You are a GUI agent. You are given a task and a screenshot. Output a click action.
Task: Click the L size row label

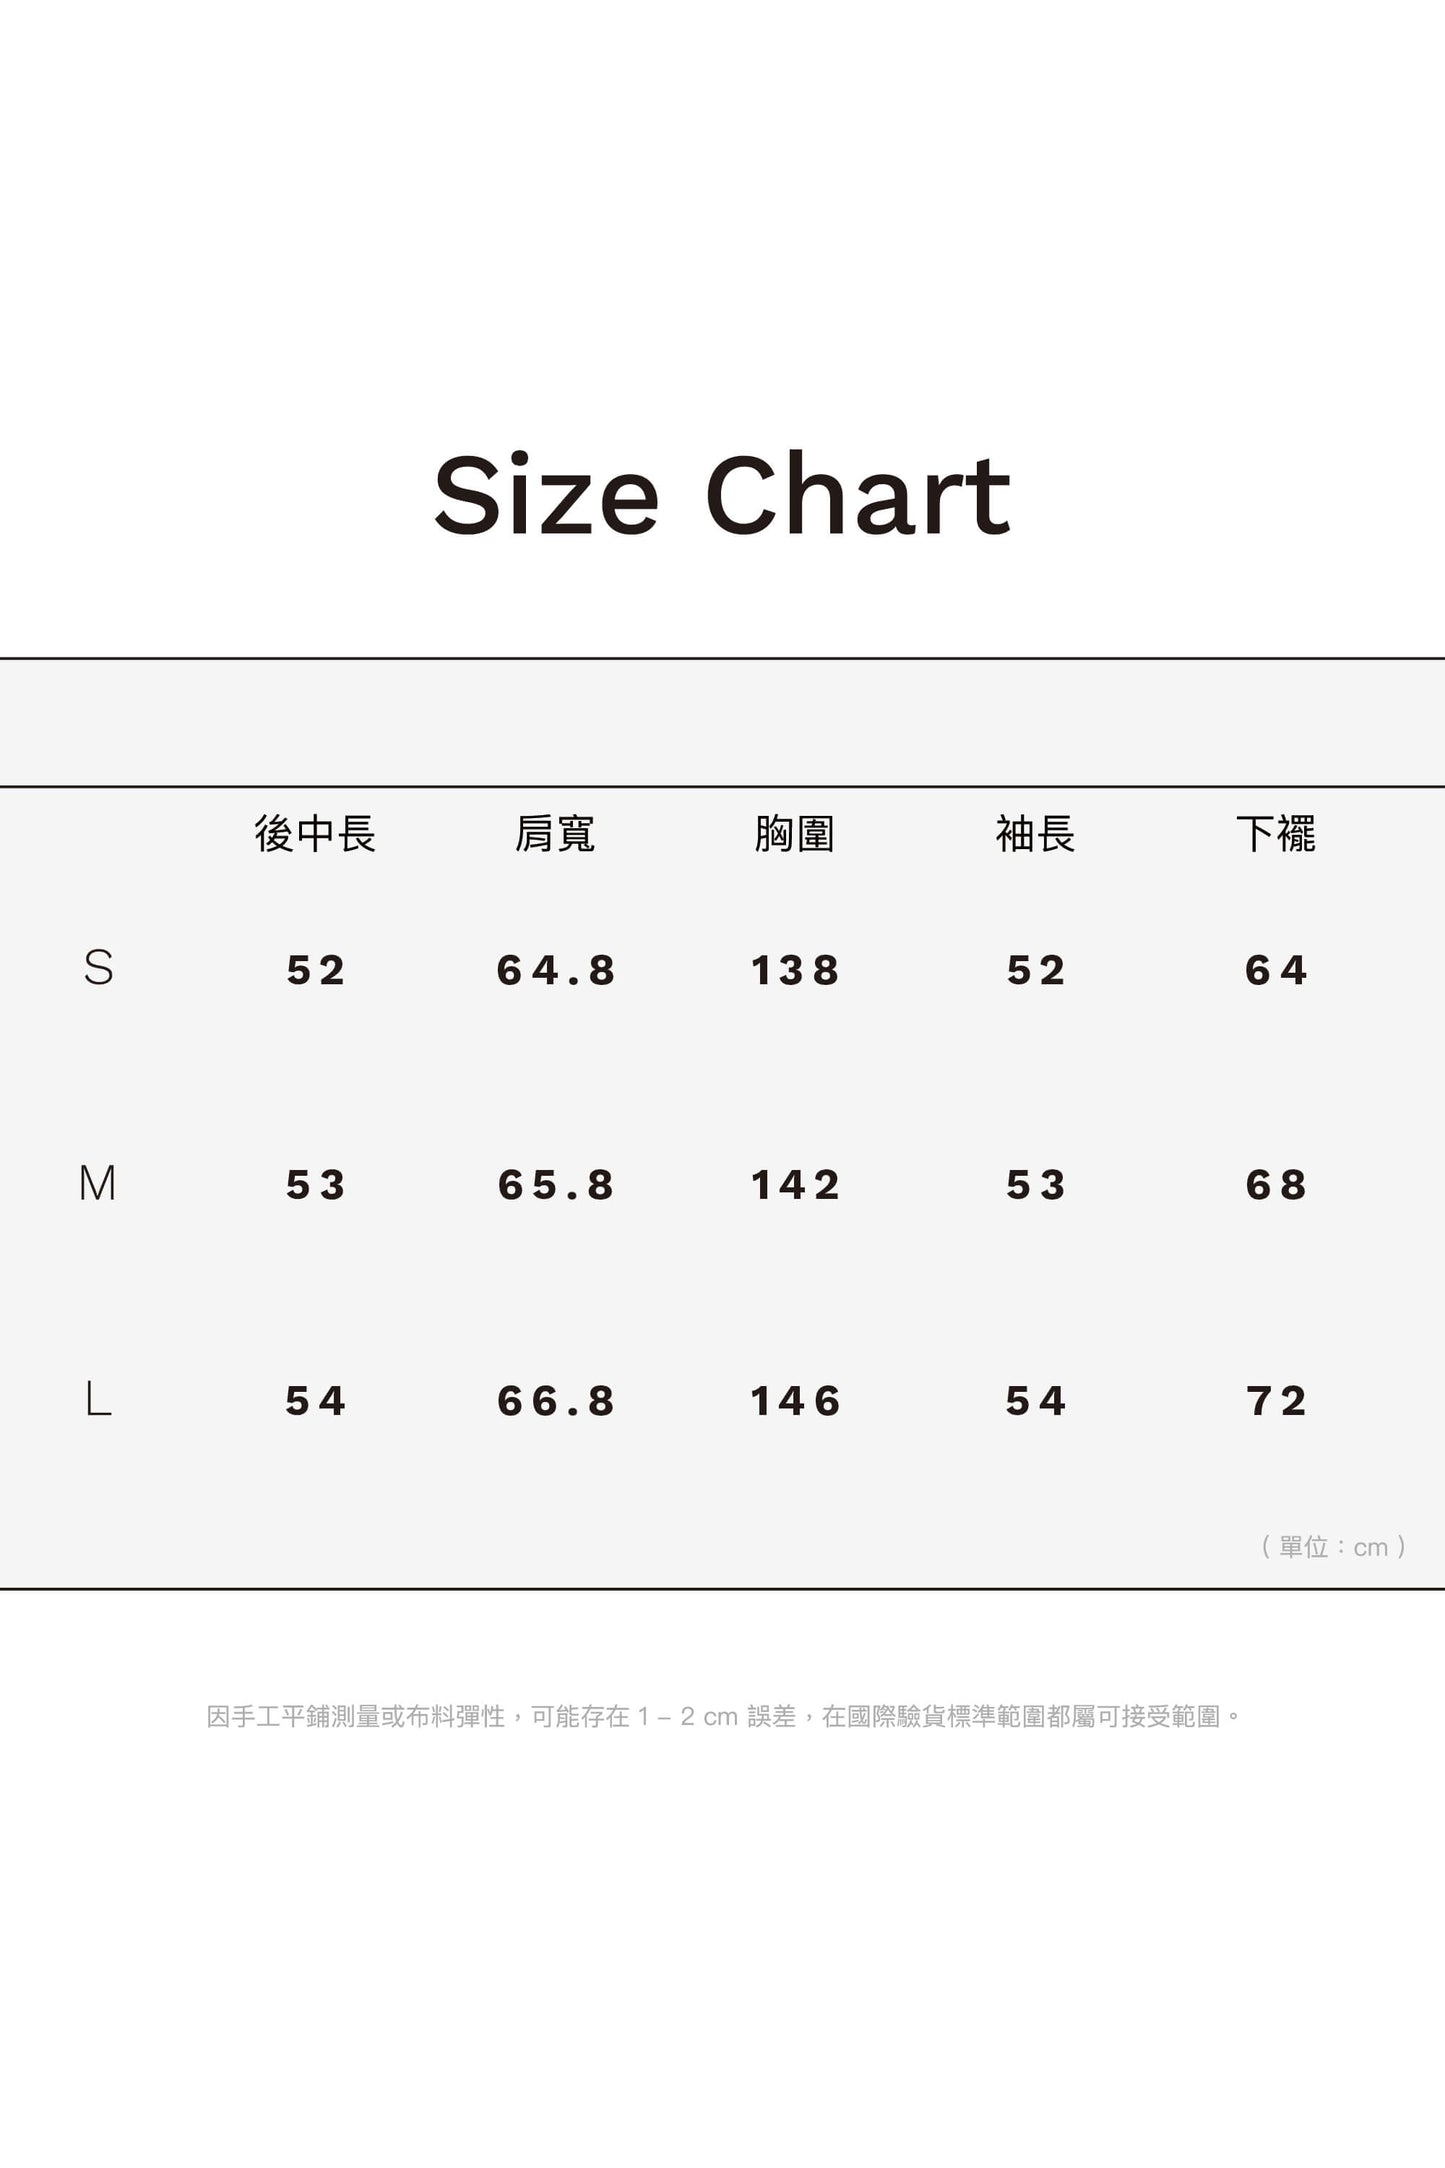pos(98,1399)
